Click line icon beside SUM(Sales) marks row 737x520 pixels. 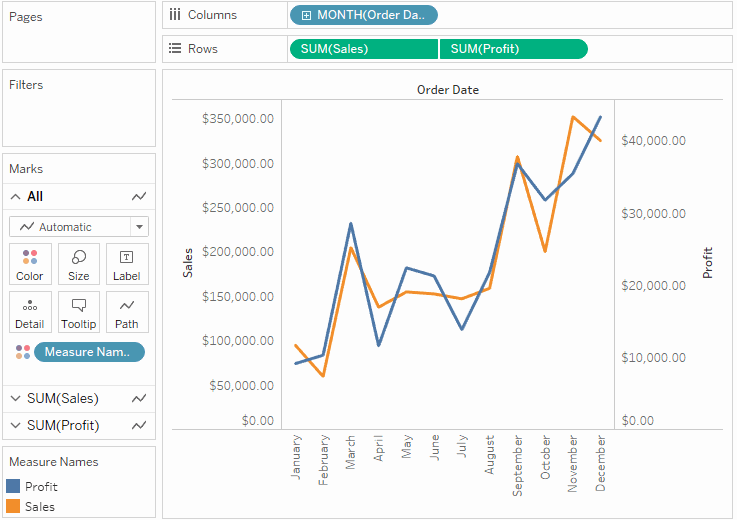[x=139, y=399]
